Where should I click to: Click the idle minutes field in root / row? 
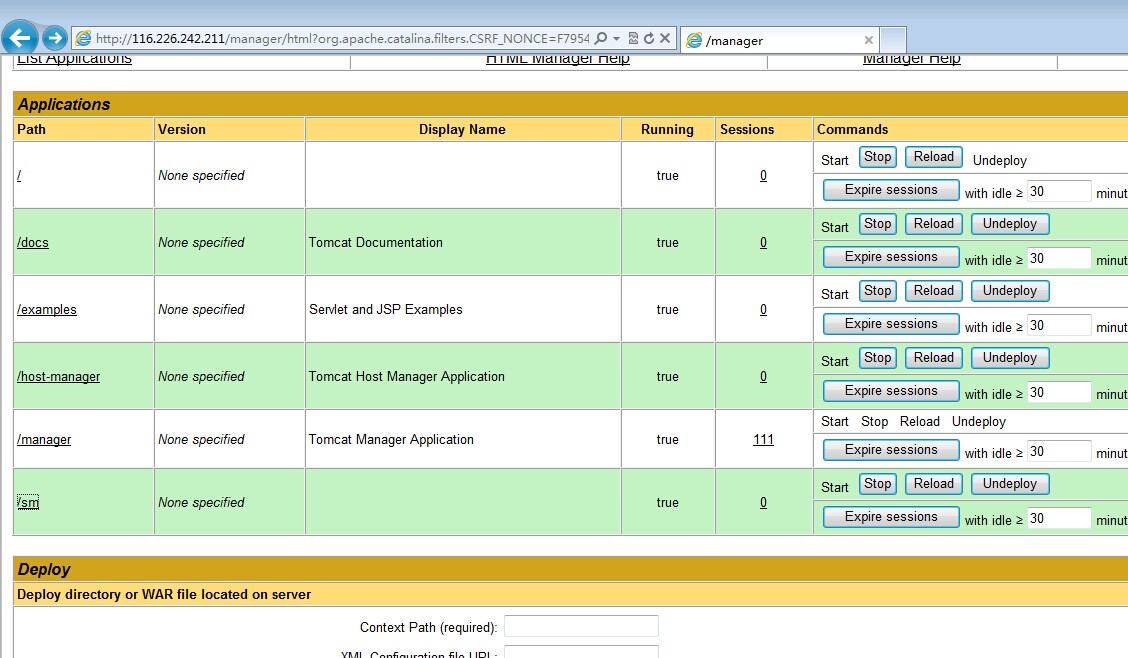click(x=1059, y=191)
